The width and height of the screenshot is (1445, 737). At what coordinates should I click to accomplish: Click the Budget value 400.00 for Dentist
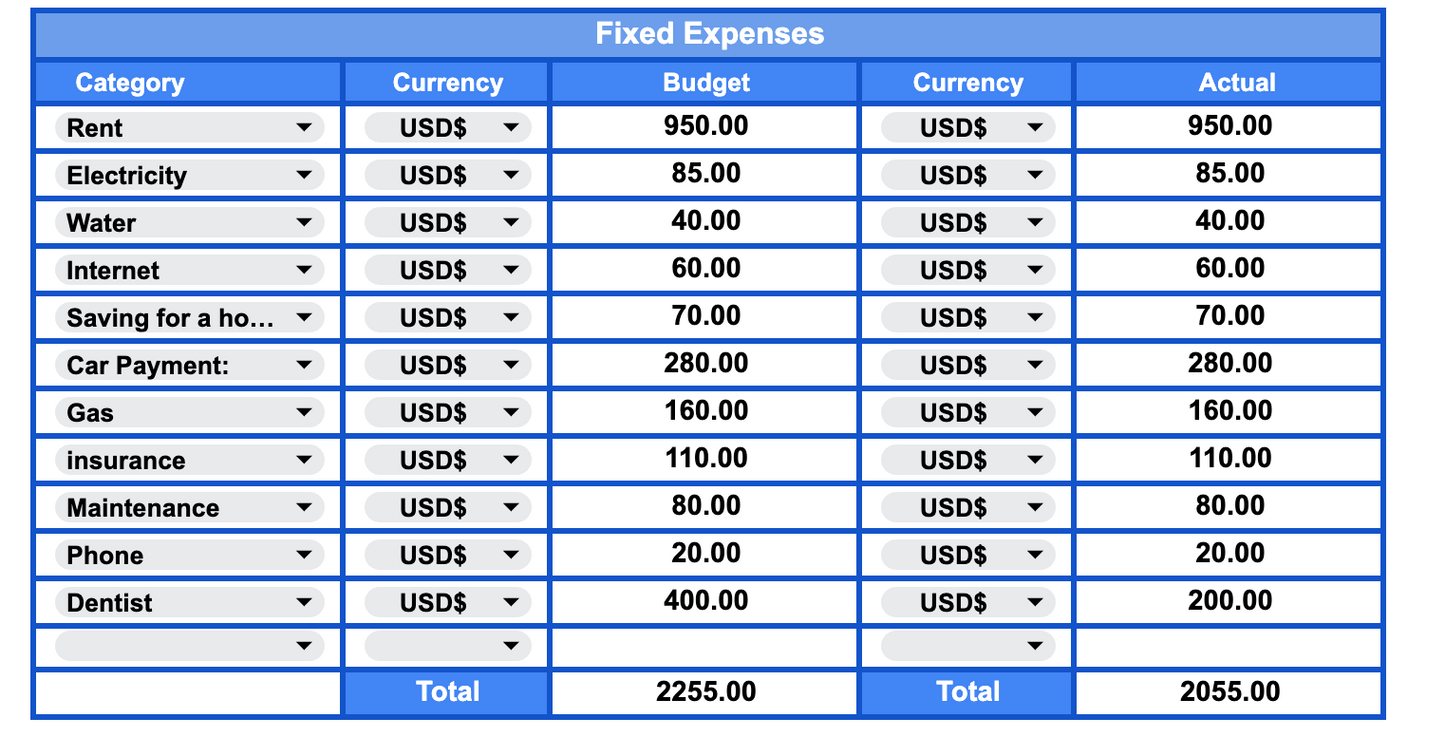[x=704, y=601]
